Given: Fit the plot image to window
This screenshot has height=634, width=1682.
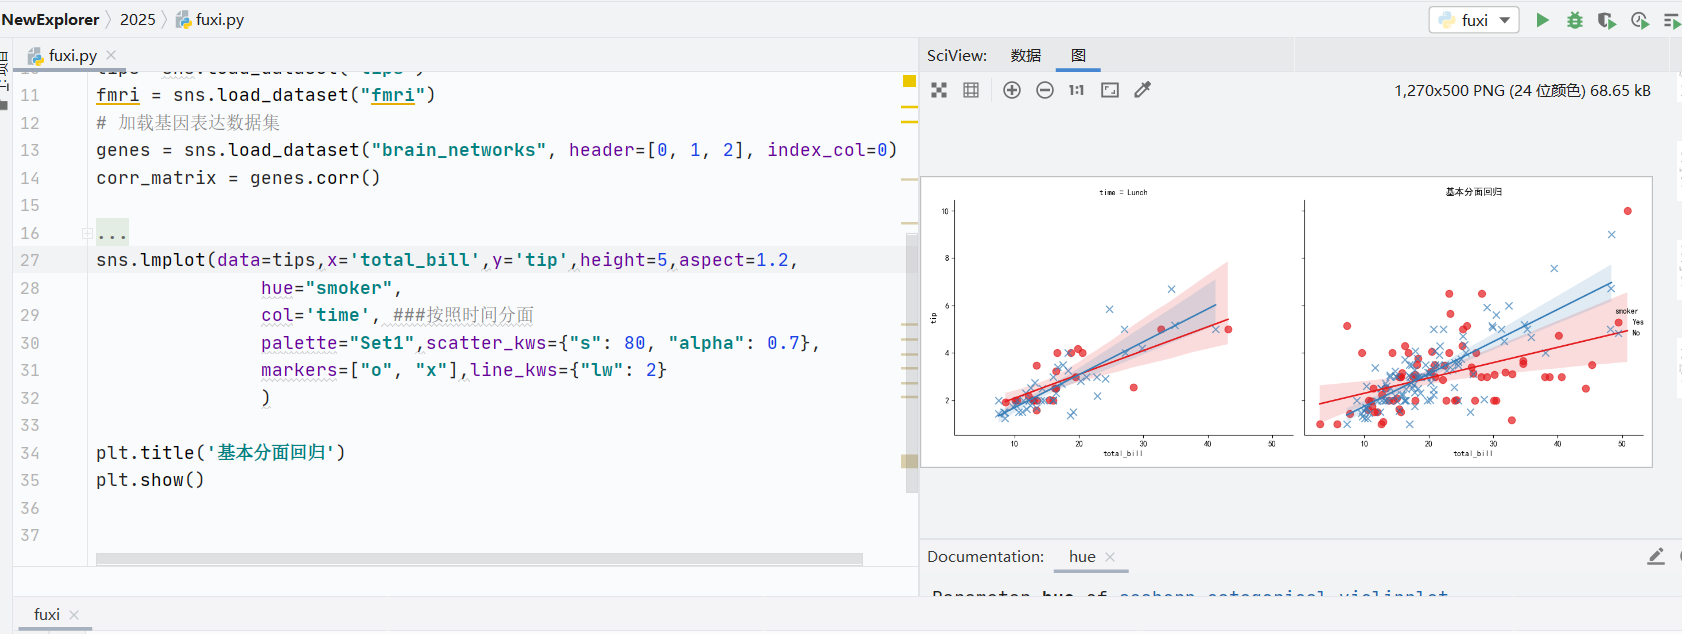Looking at the screenshot, I should click(1110, 90).
